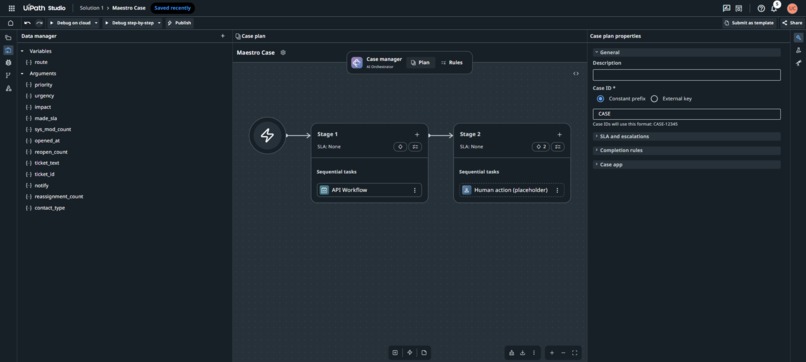806x362 pixels.
Task: Toggle the code view brackets icon
Action: pos(576,74)
